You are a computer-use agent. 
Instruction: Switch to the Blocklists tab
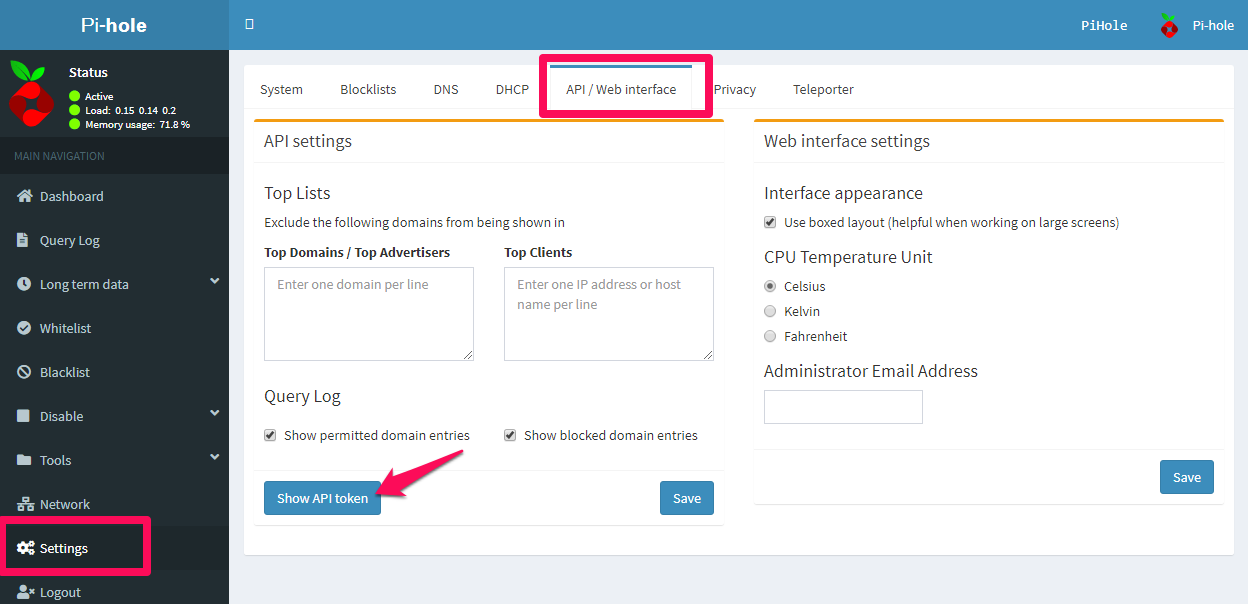click(368, 89)
